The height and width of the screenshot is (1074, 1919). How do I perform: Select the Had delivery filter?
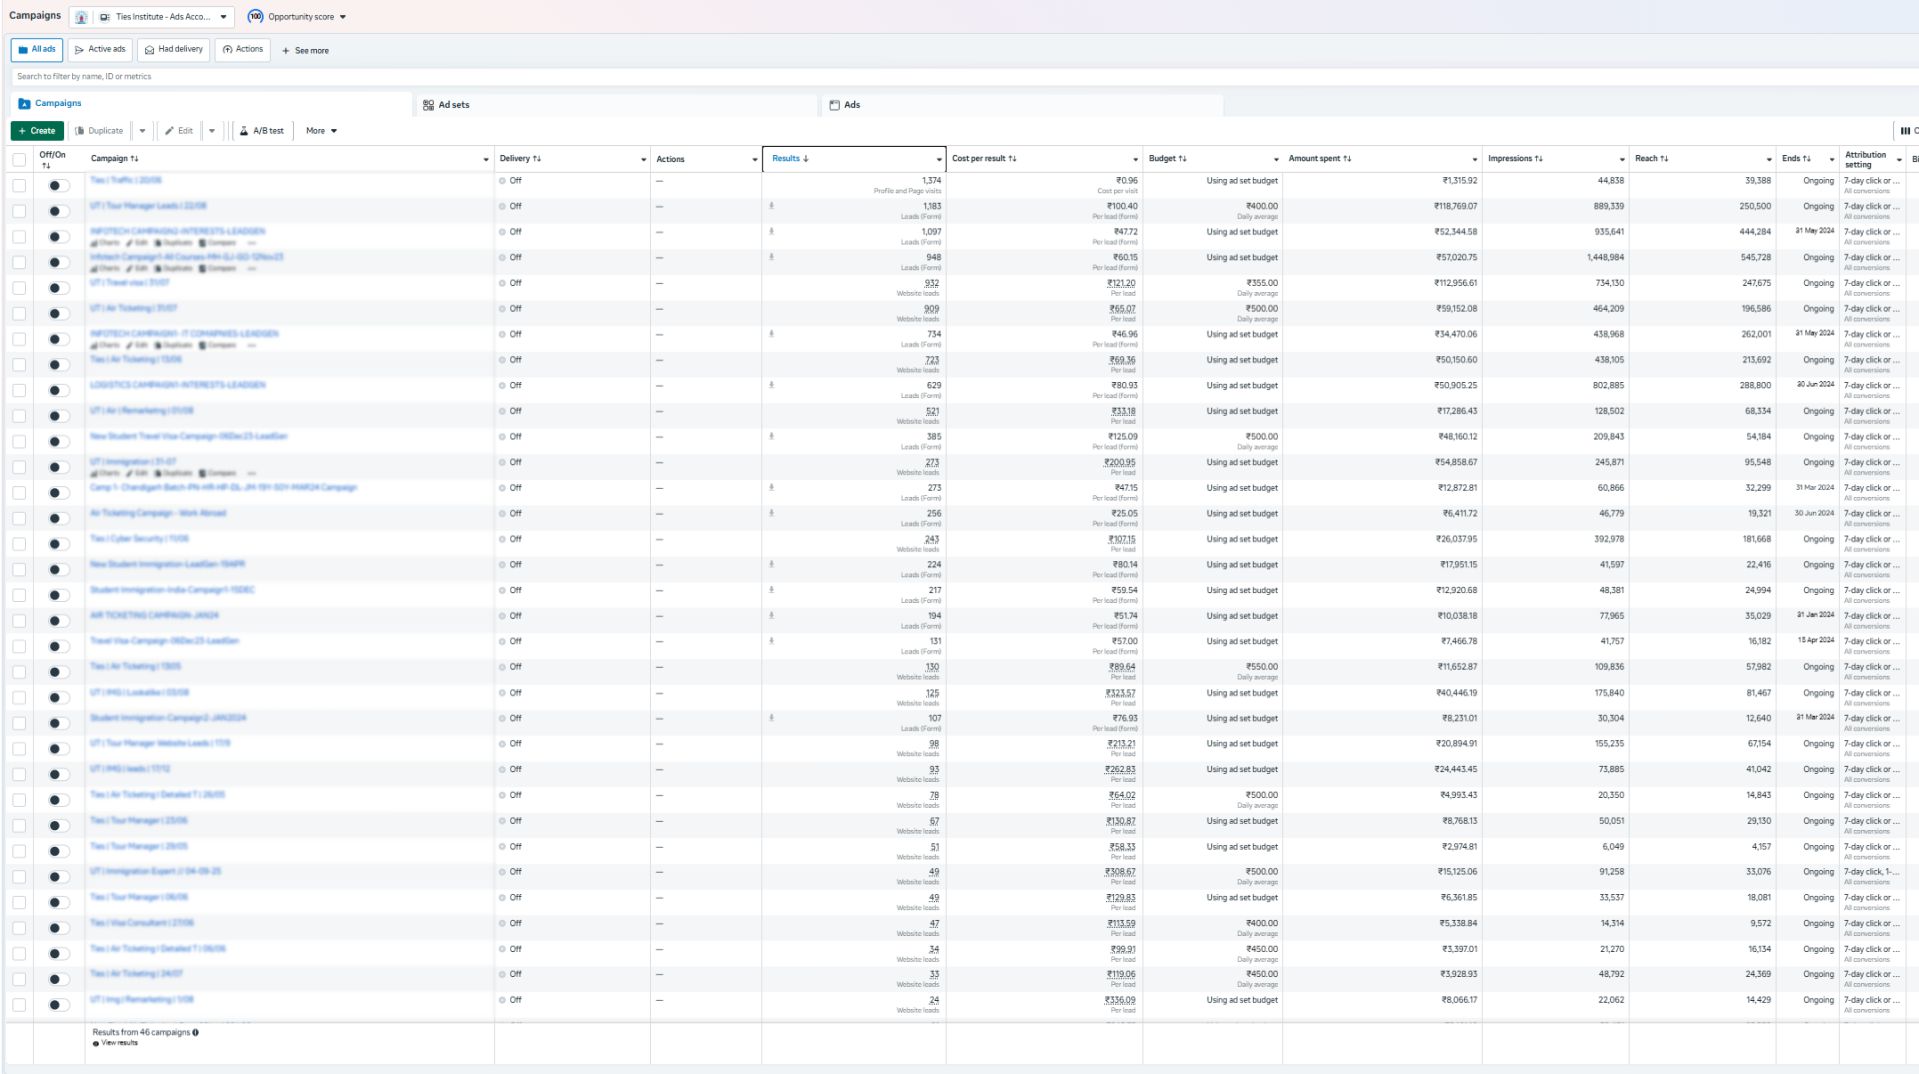click(174, 50)
